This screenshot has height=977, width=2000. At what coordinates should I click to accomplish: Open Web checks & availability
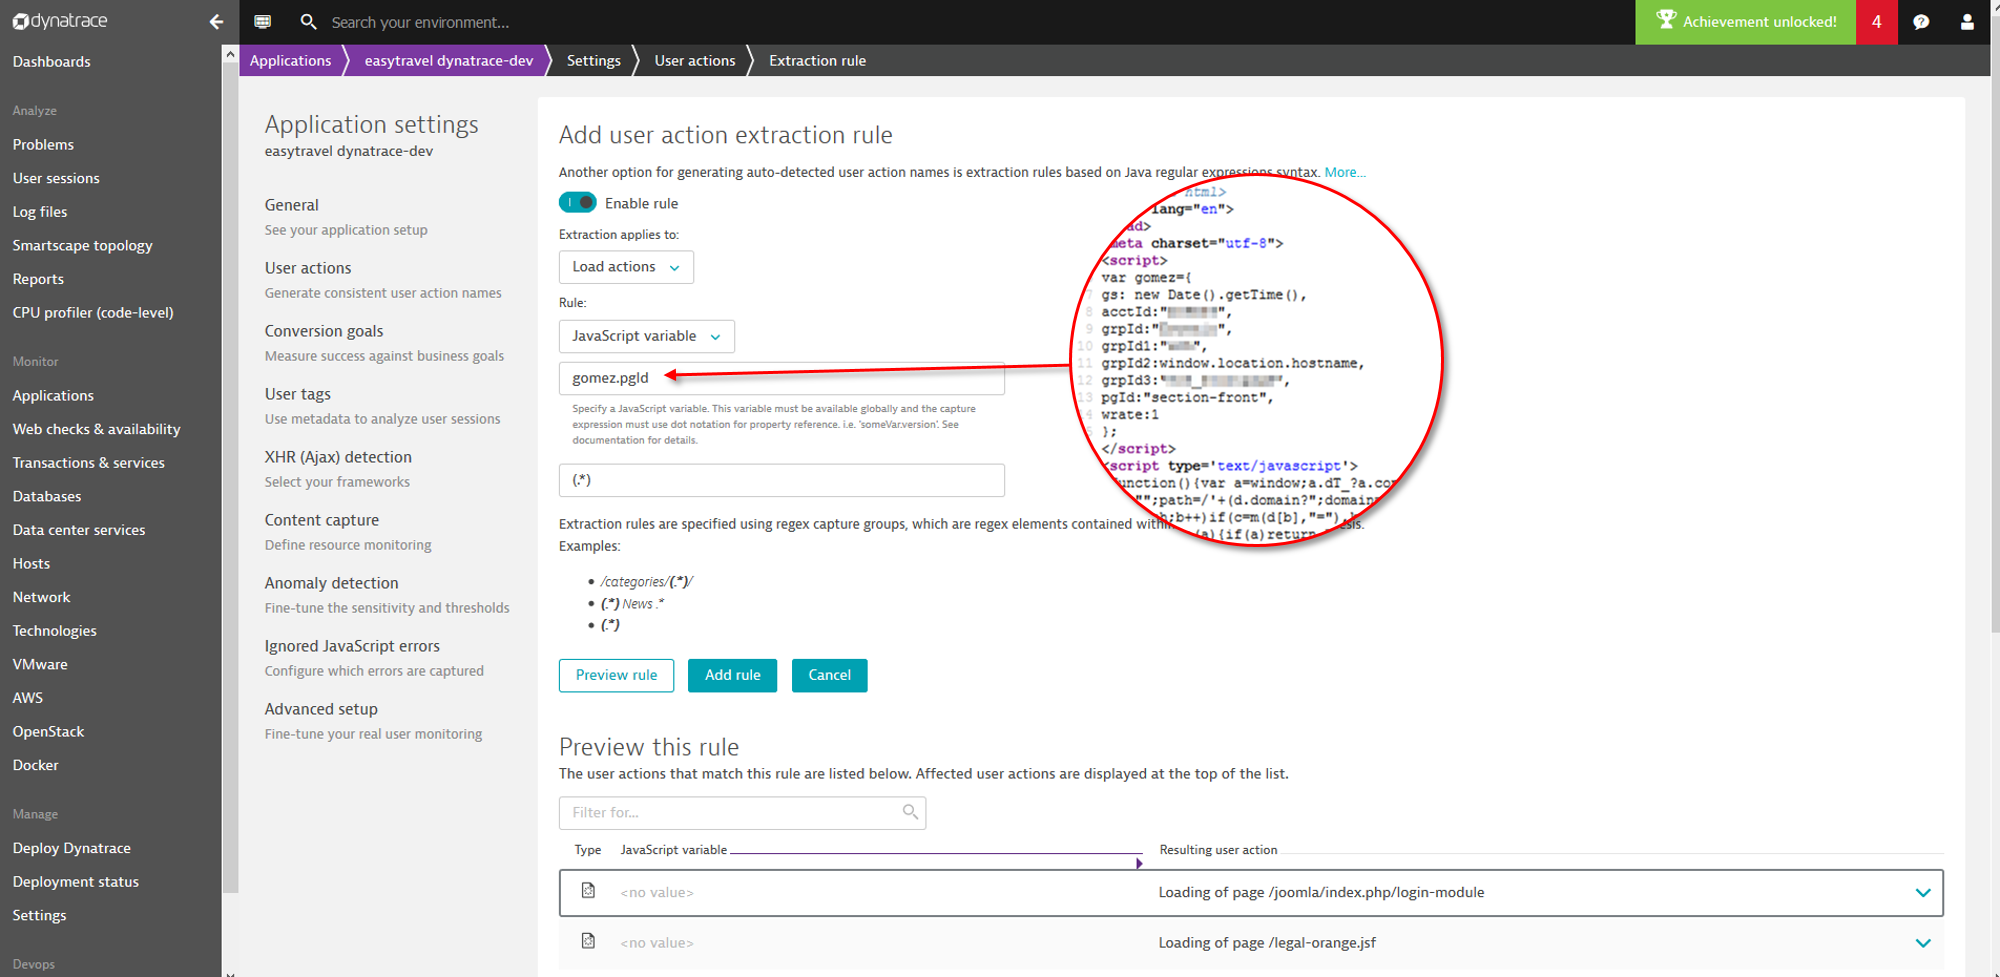point(96,429)
